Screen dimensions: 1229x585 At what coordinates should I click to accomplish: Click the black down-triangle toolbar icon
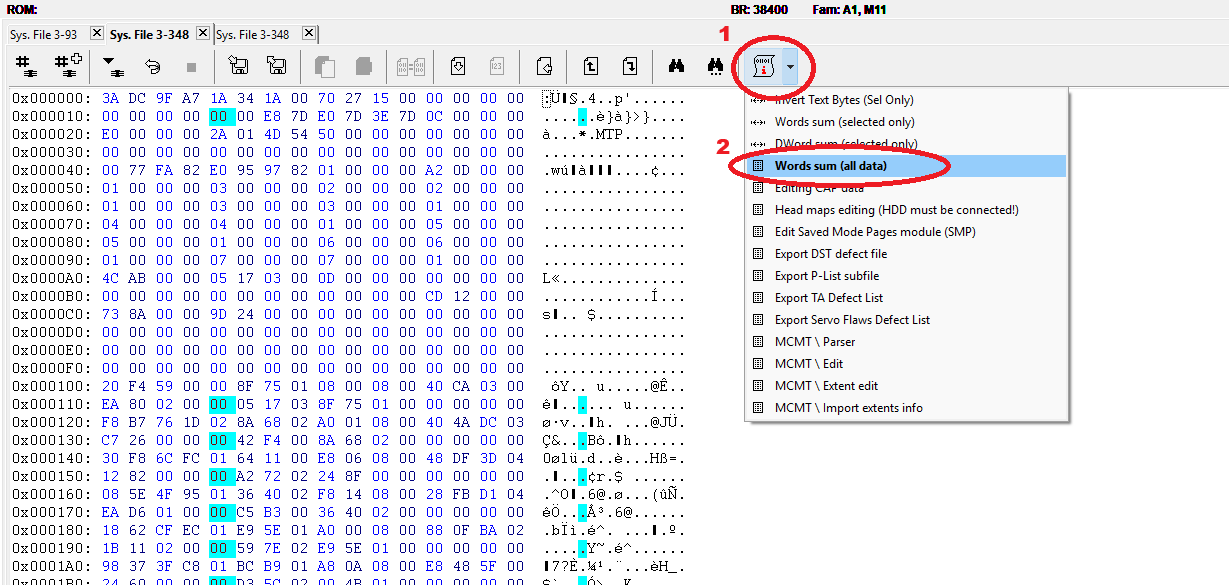111,67
